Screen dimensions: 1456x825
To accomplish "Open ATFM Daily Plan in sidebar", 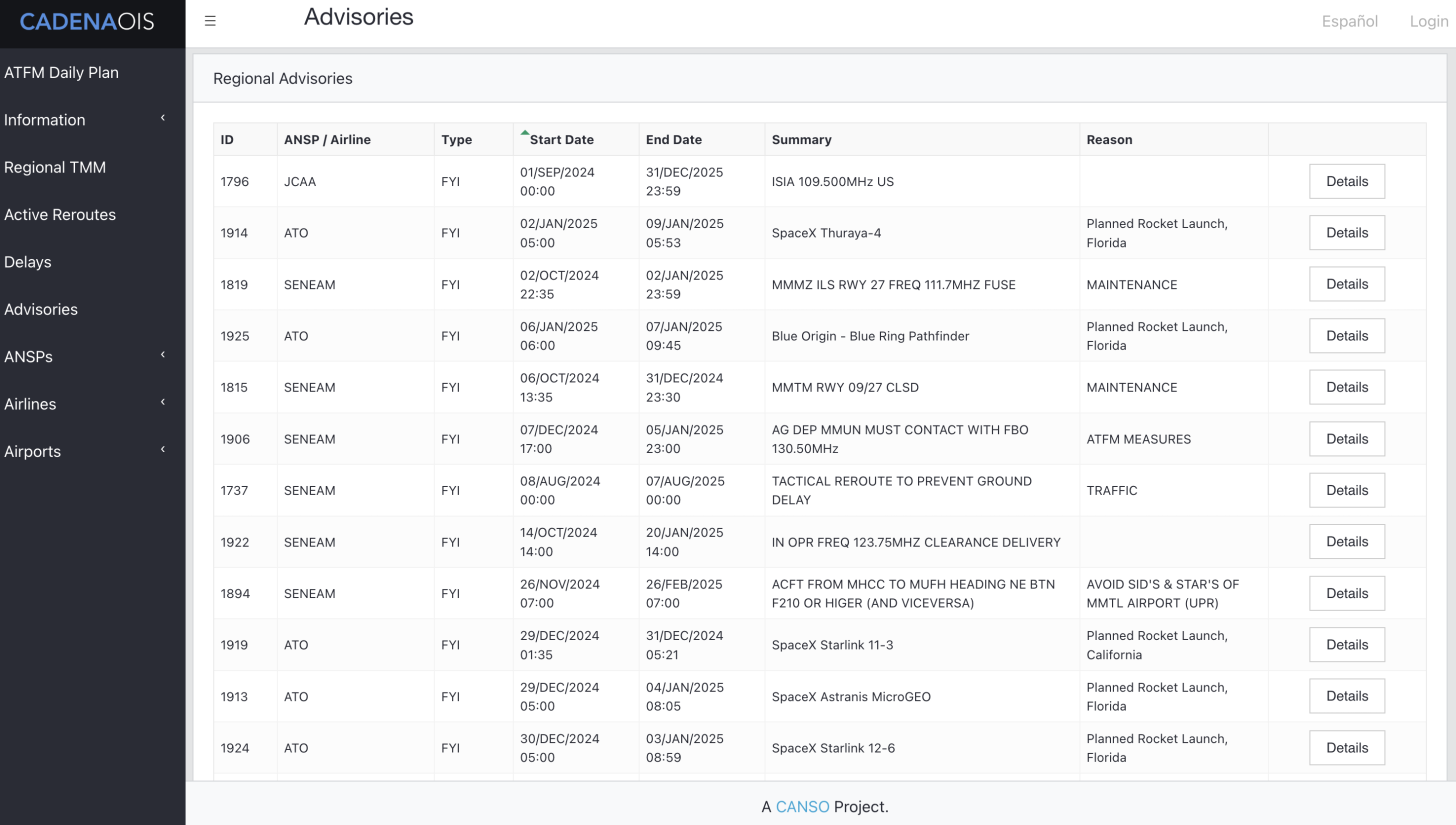I will click(62, 73).
